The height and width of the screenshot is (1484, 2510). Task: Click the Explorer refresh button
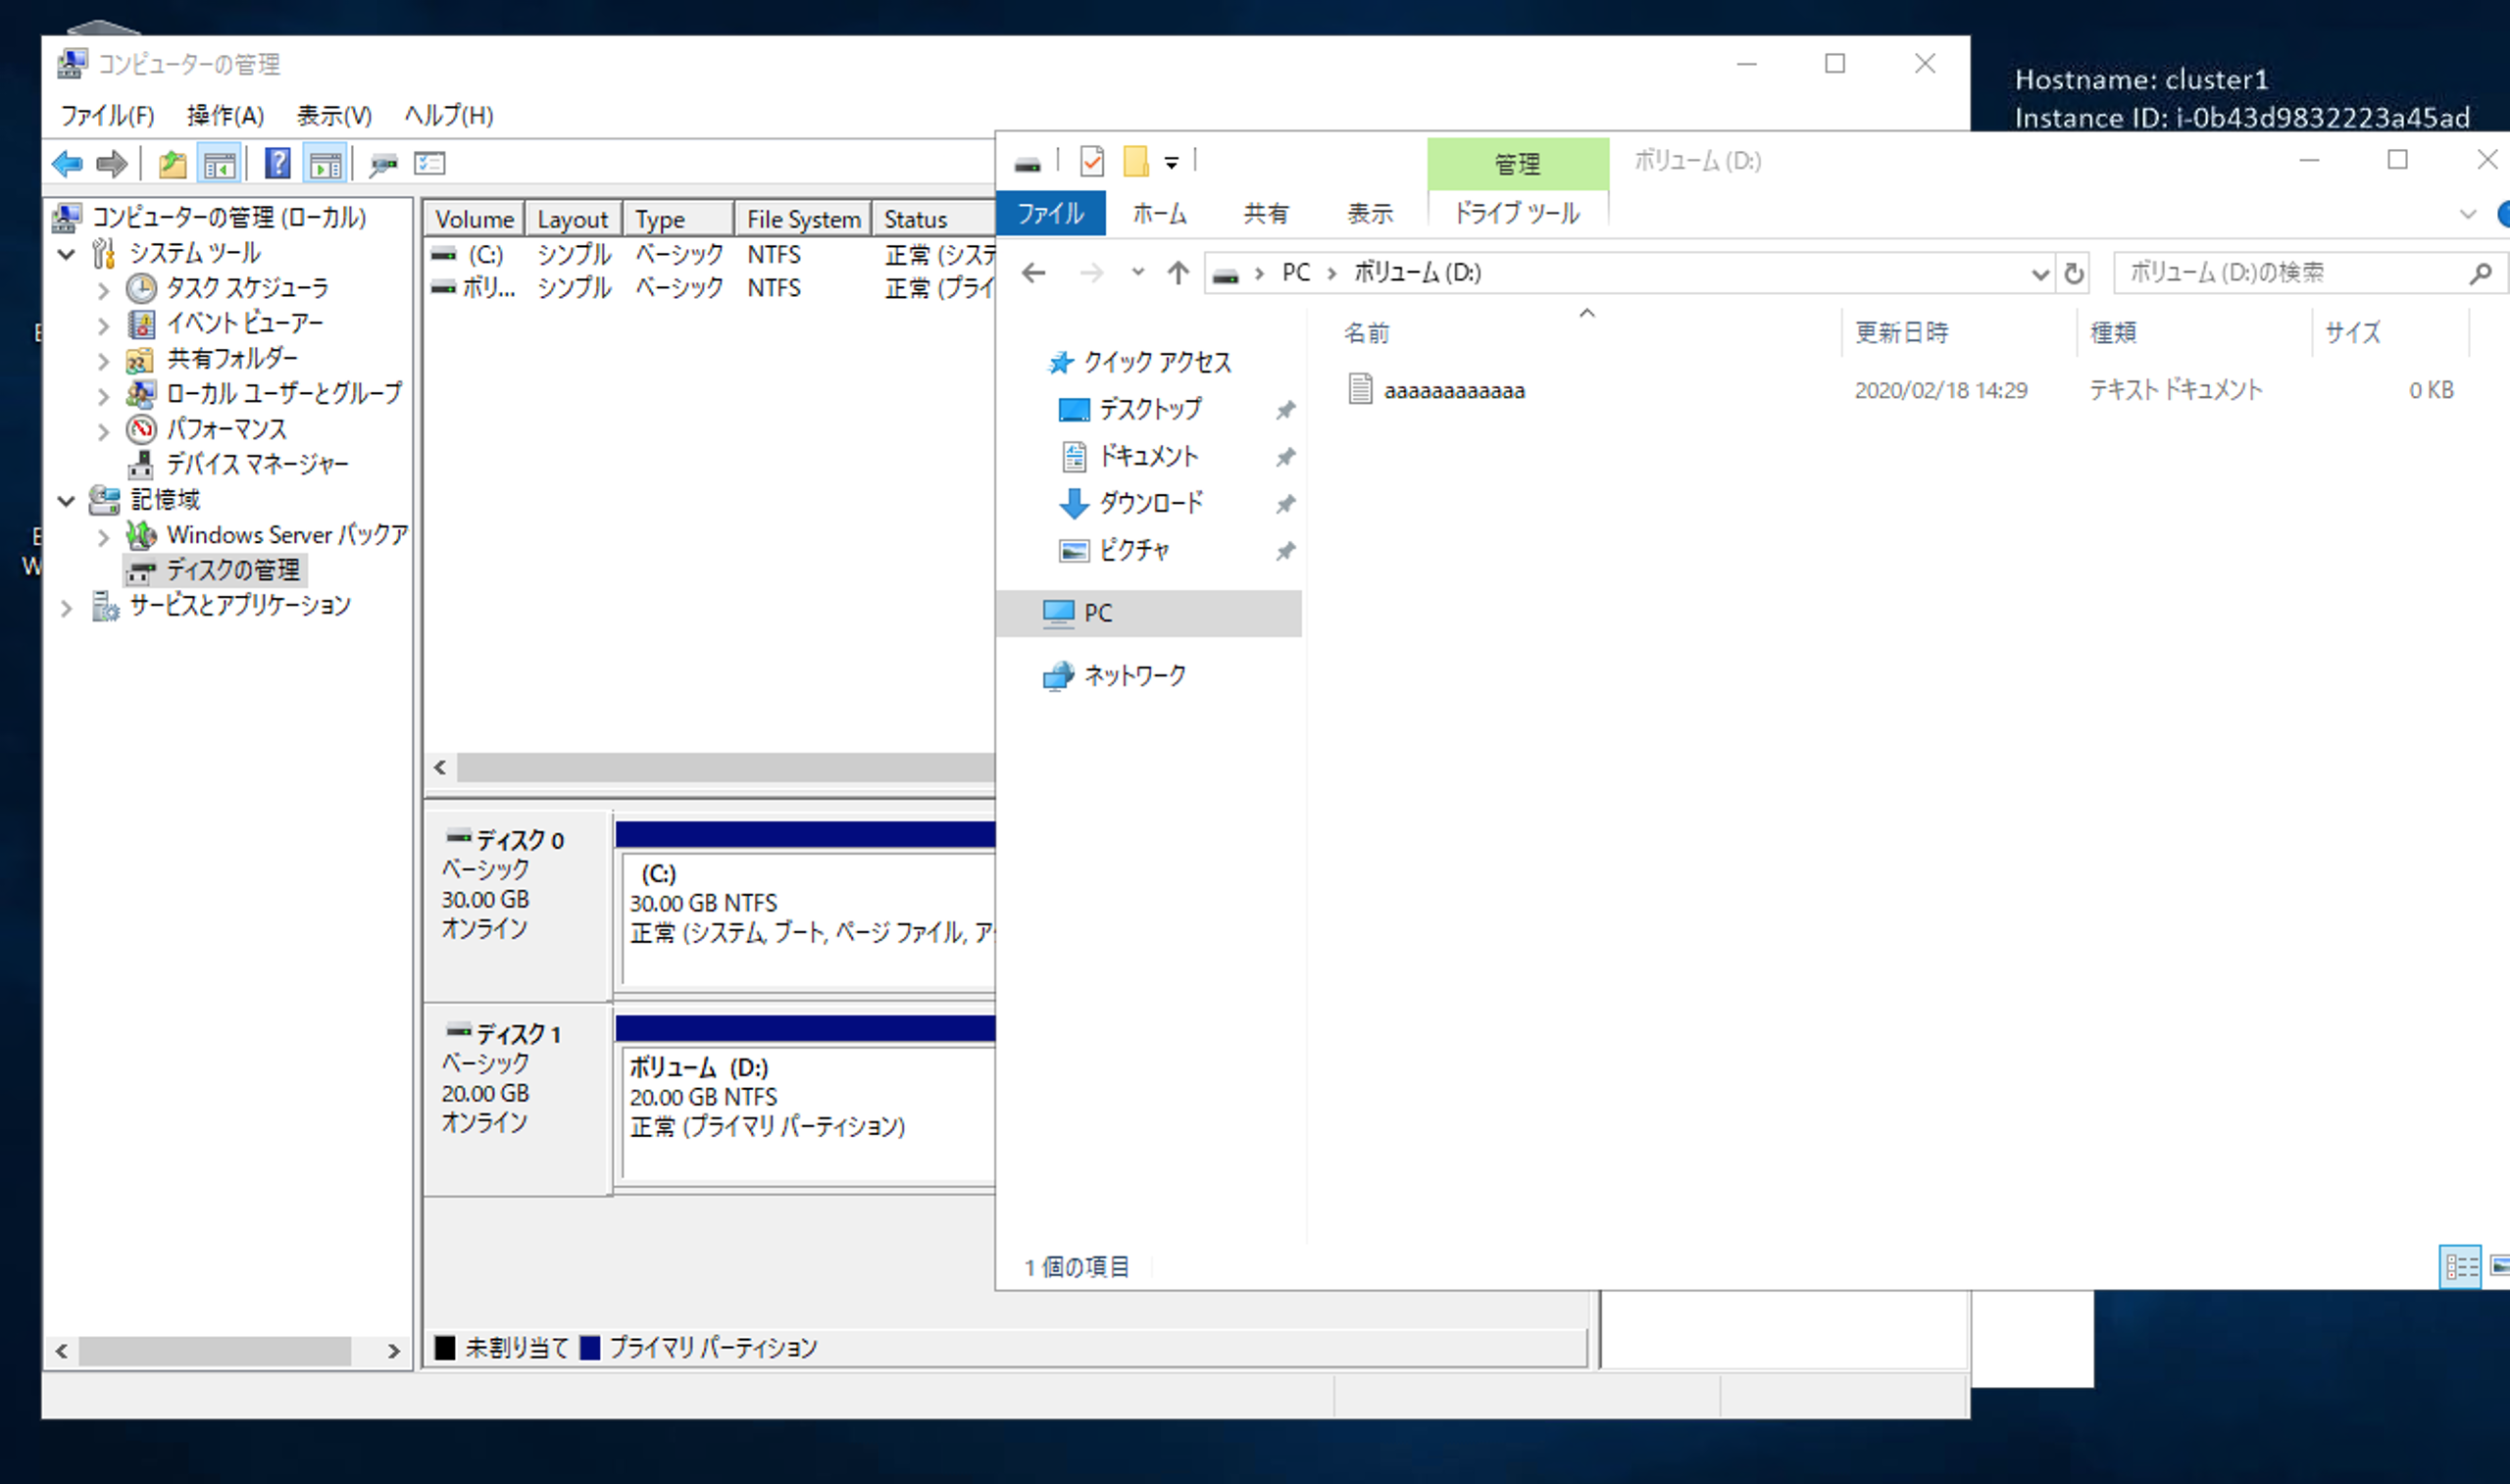tap(2074, 273)
